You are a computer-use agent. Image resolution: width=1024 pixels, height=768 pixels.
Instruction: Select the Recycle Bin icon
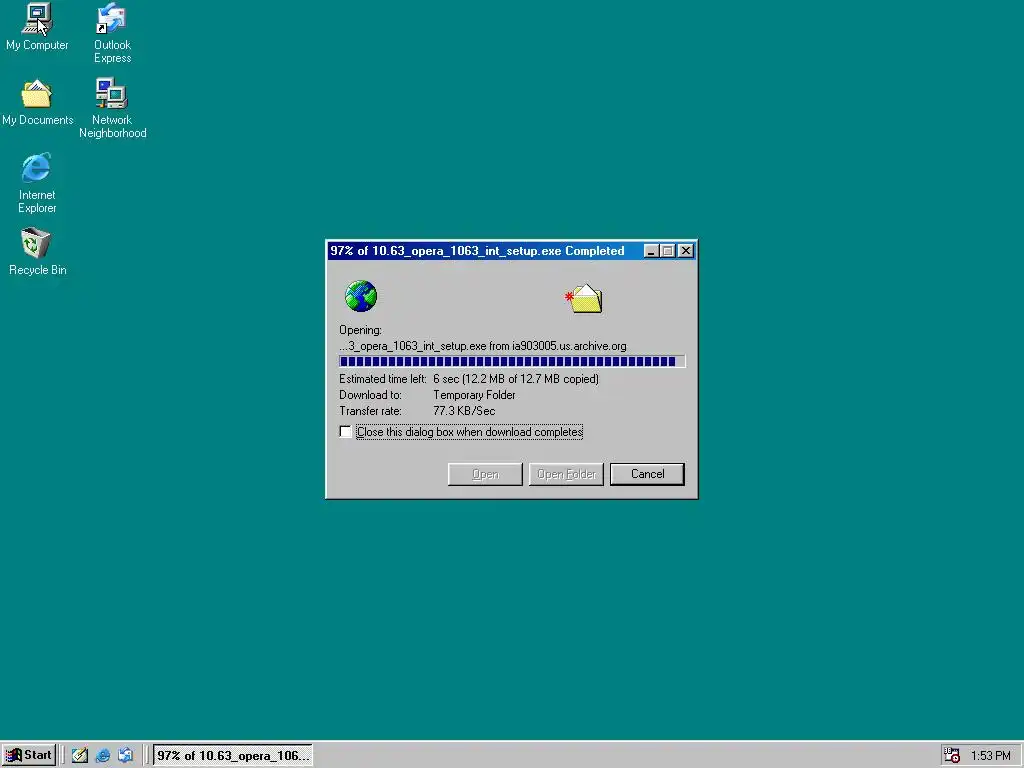pos(37,252)
